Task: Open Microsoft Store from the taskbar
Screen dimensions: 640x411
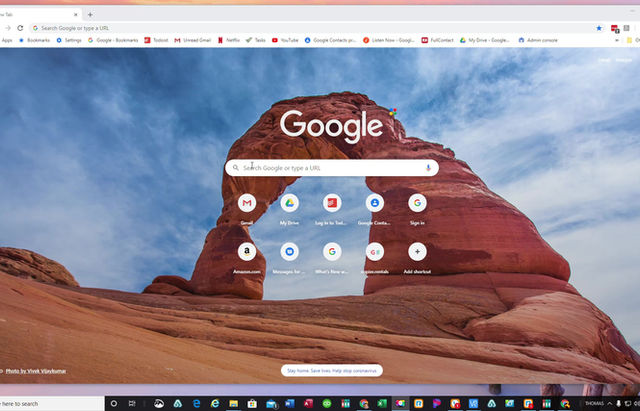Action: tap(252, 404)
